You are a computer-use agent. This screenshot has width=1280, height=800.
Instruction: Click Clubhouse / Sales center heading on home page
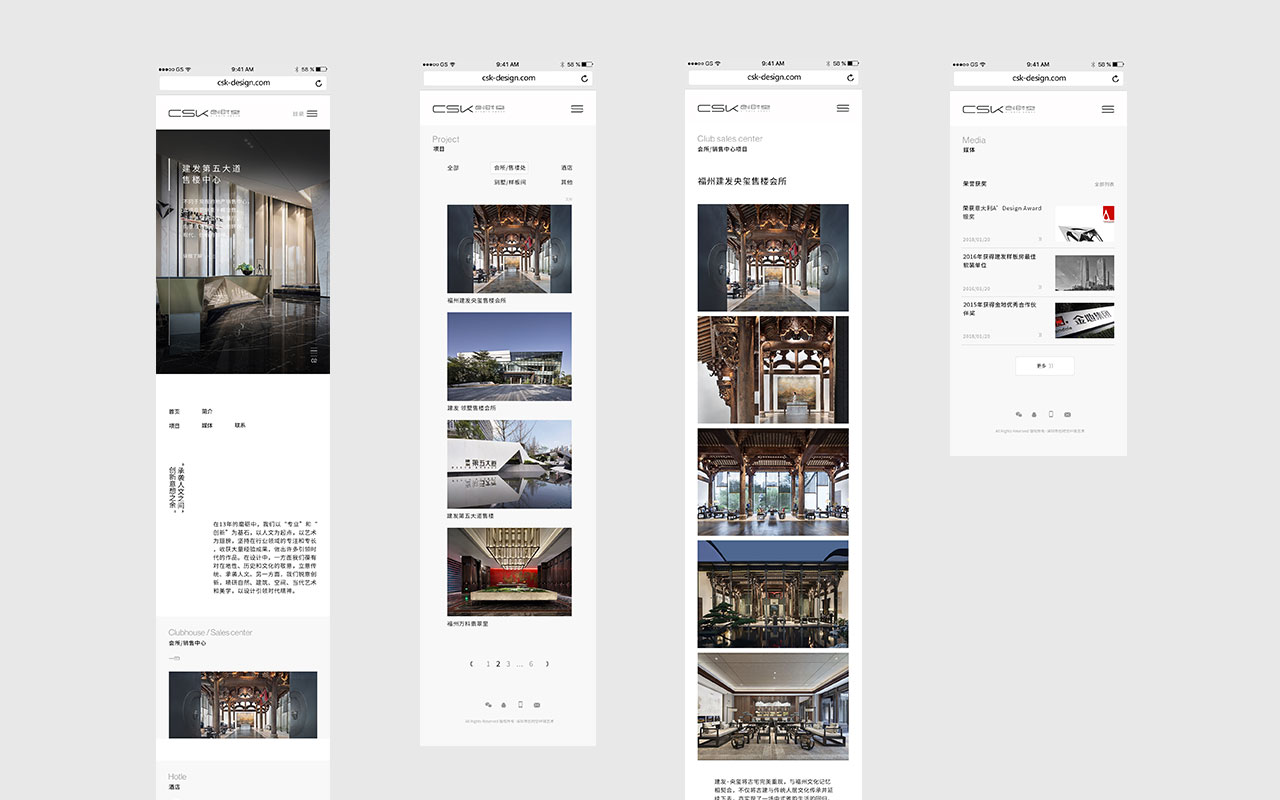point(210,632)
